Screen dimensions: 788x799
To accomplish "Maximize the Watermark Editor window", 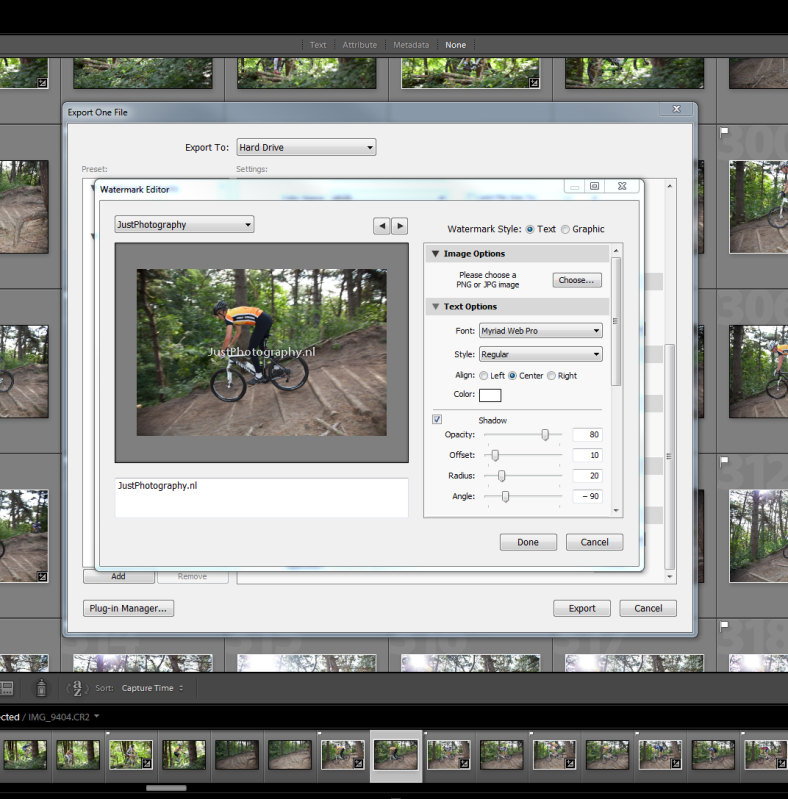I will (594, 186).
